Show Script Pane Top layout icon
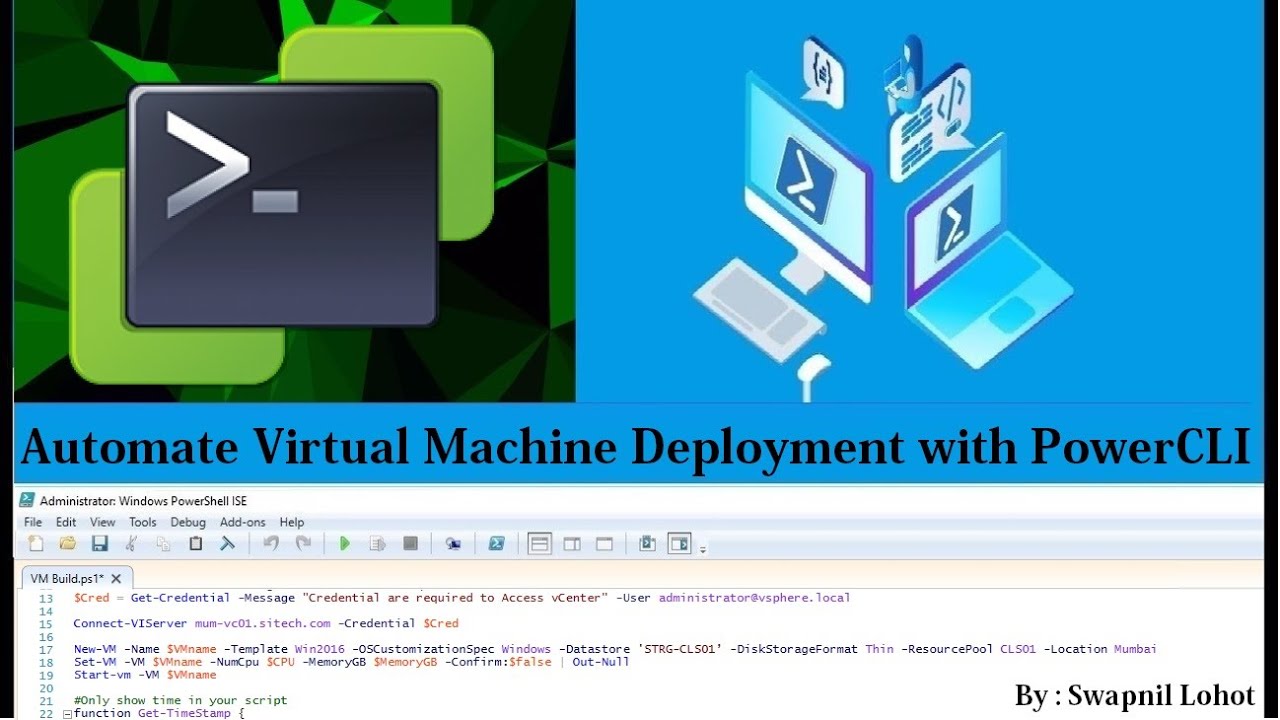The image size is (1280, 720). 540,544
